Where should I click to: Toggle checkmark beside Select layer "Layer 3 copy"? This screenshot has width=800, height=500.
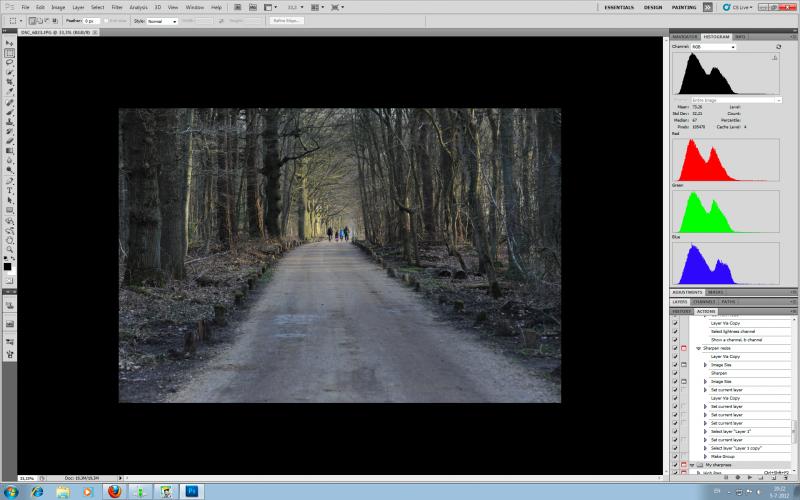tap(675, 448)
